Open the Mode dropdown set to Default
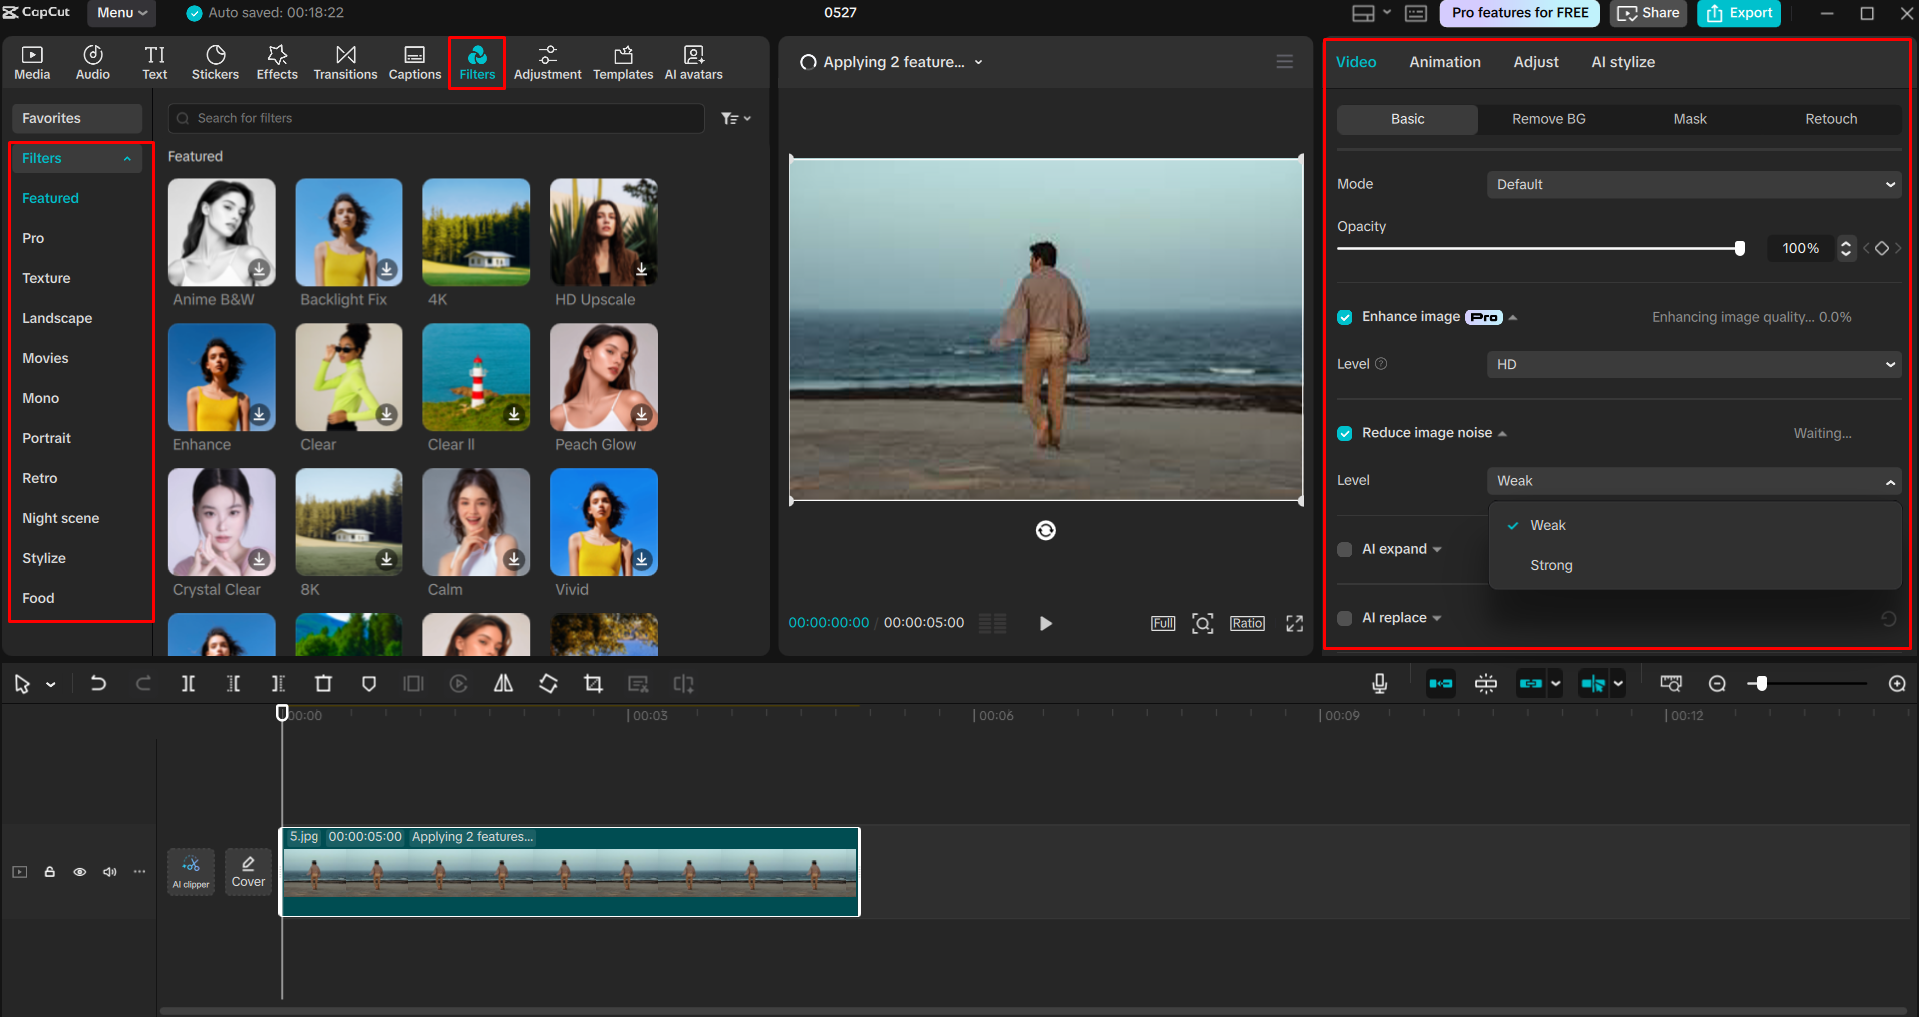This screenshot has width=1919, height=1017. 1692,184
